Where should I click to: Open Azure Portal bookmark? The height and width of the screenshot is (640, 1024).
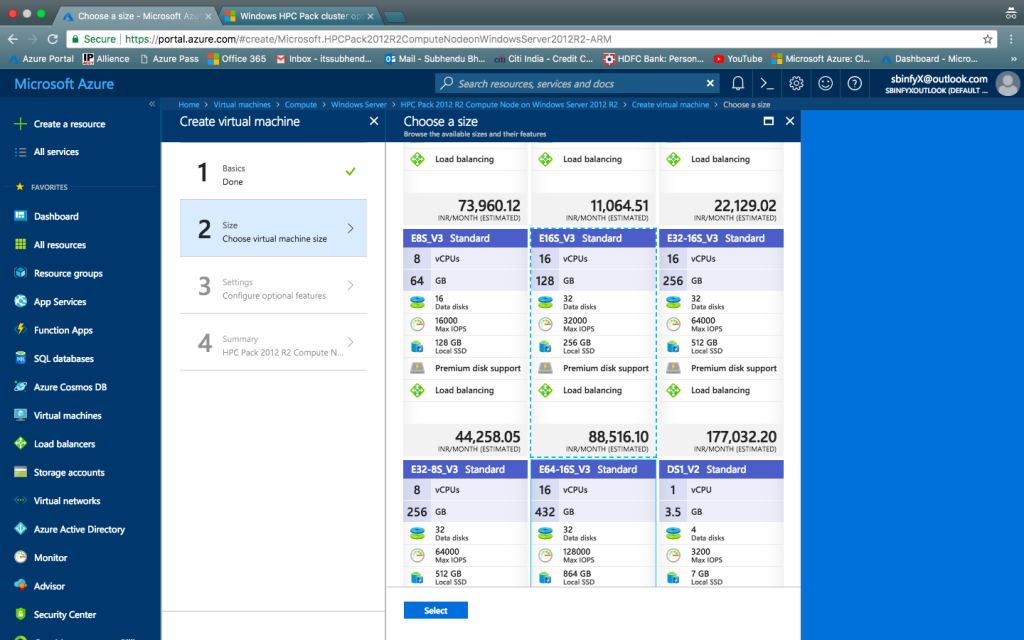point(40,59)
